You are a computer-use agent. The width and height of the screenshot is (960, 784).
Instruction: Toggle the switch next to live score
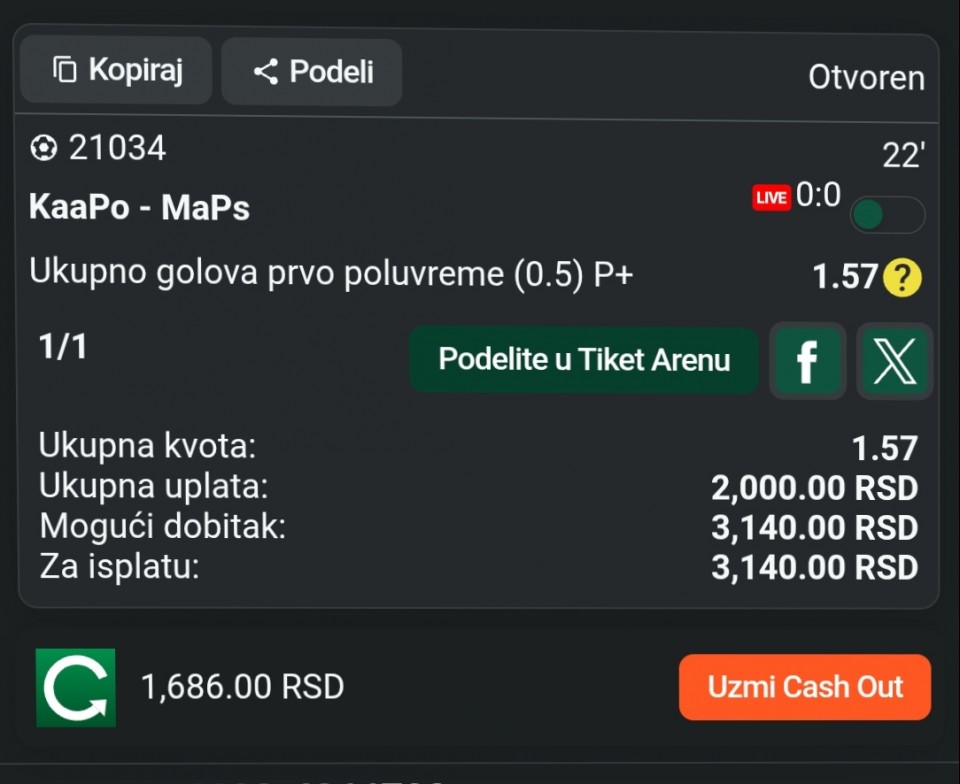[887, 215]
